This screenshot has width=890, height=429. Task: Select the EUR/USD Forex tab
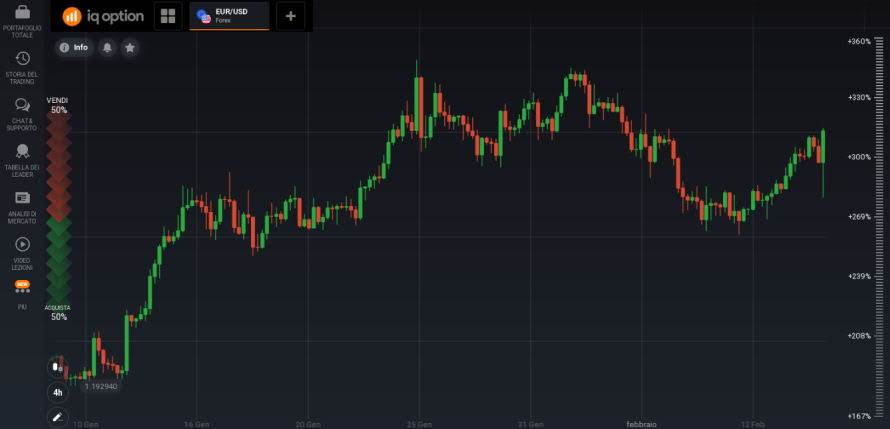click(x=229, y=16)
